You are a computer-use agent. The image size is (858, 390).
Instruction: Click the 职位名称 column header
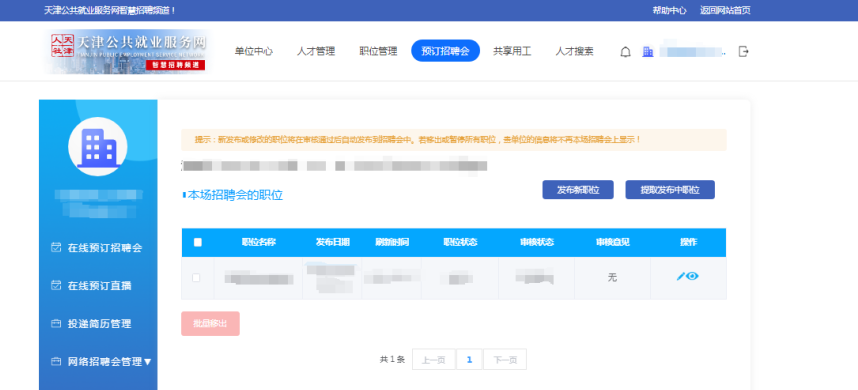tap(258, 242)
